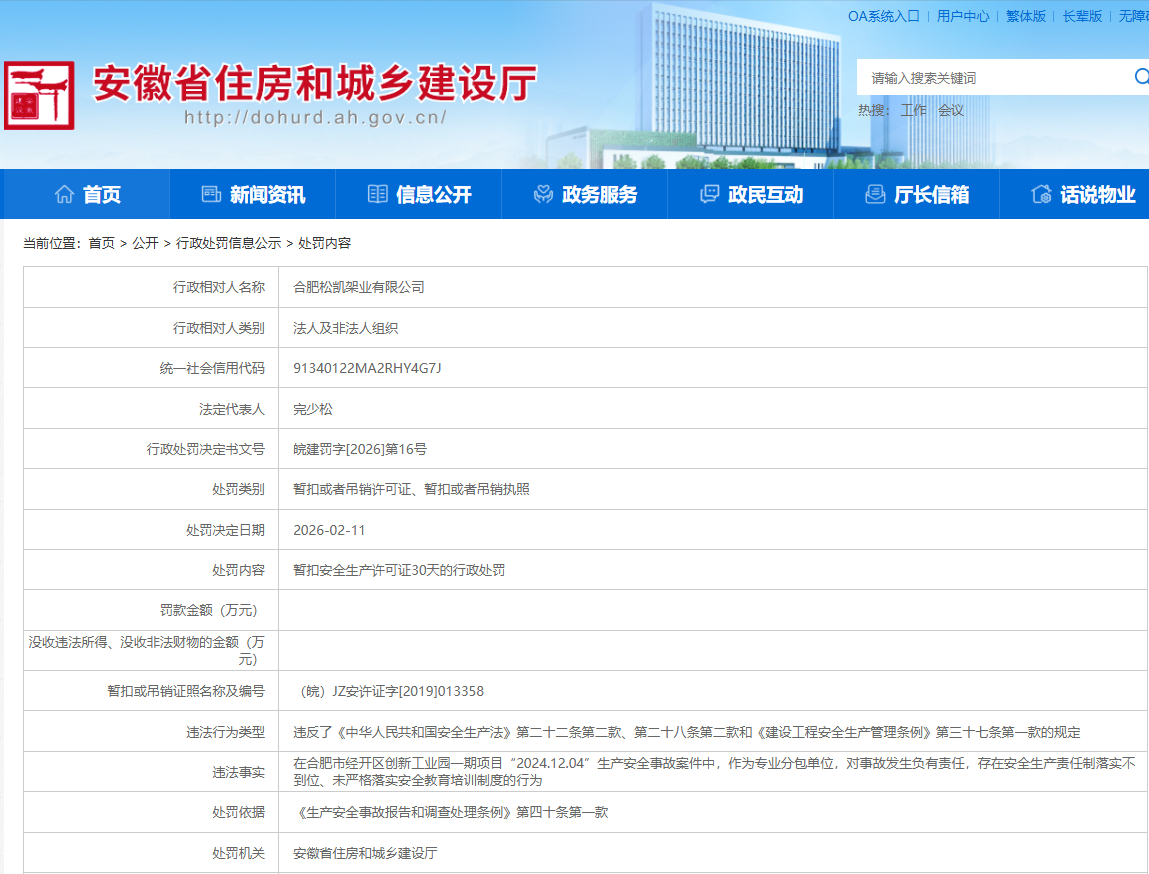
Task: Click the label 处罚决定日期
Action: (x=225, y=530)
